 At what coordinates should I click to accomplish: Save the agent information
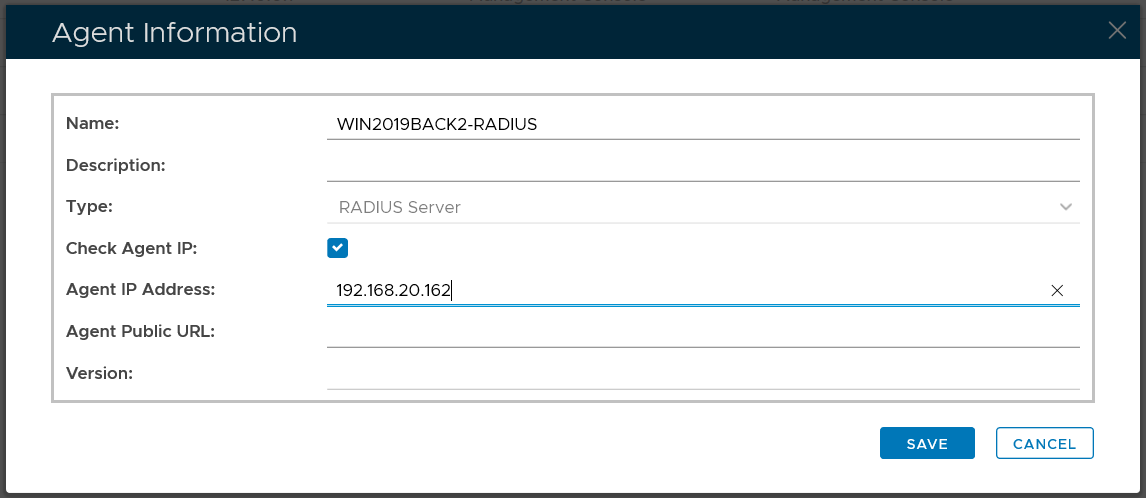click(927, 443)
